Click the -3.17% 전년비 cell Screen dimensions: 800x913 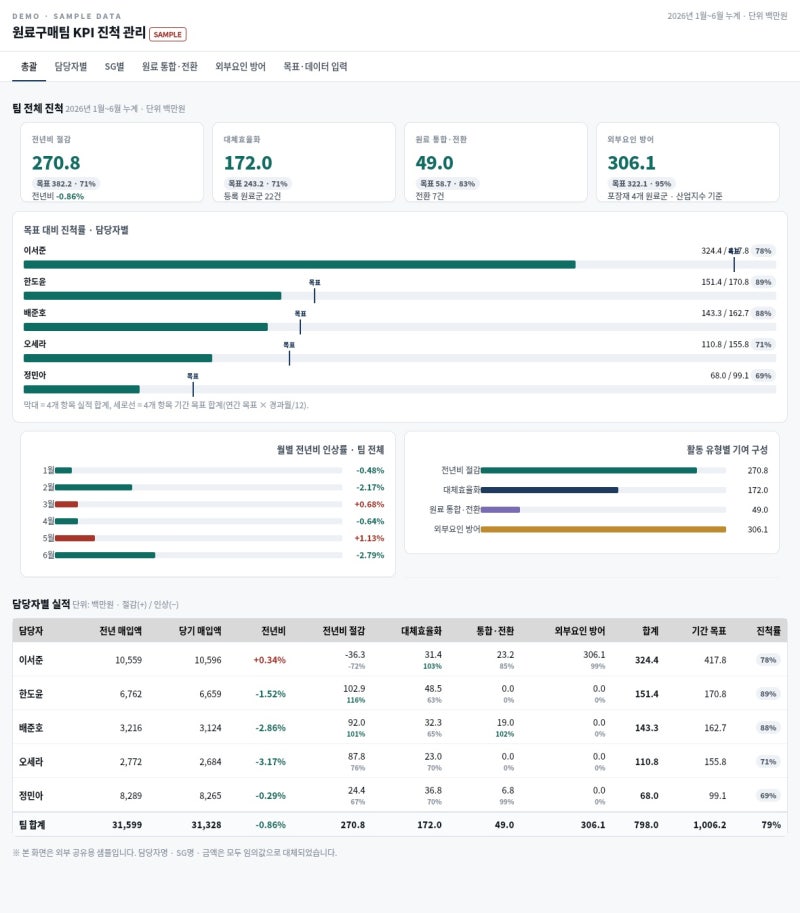(x=271, y=762)
